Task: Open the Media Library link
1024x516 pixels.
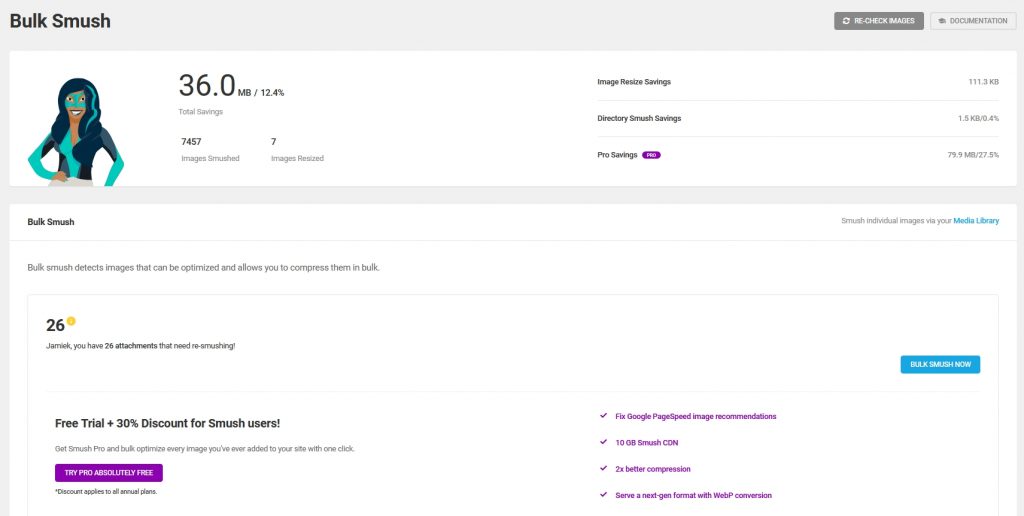Action: (975, 221)
